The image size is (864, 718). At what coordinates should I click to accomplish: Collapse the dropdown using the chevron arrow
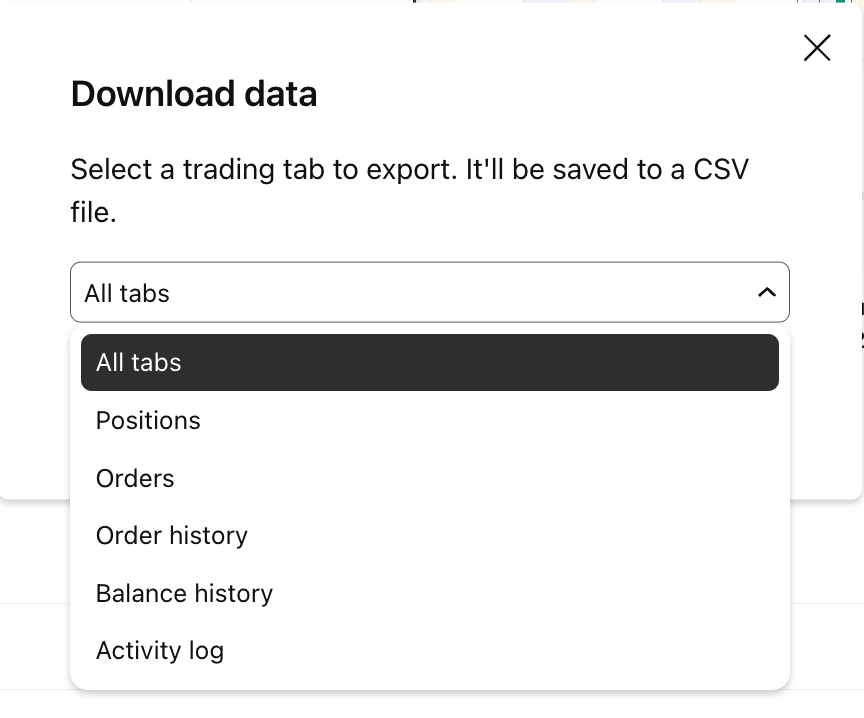766,292
